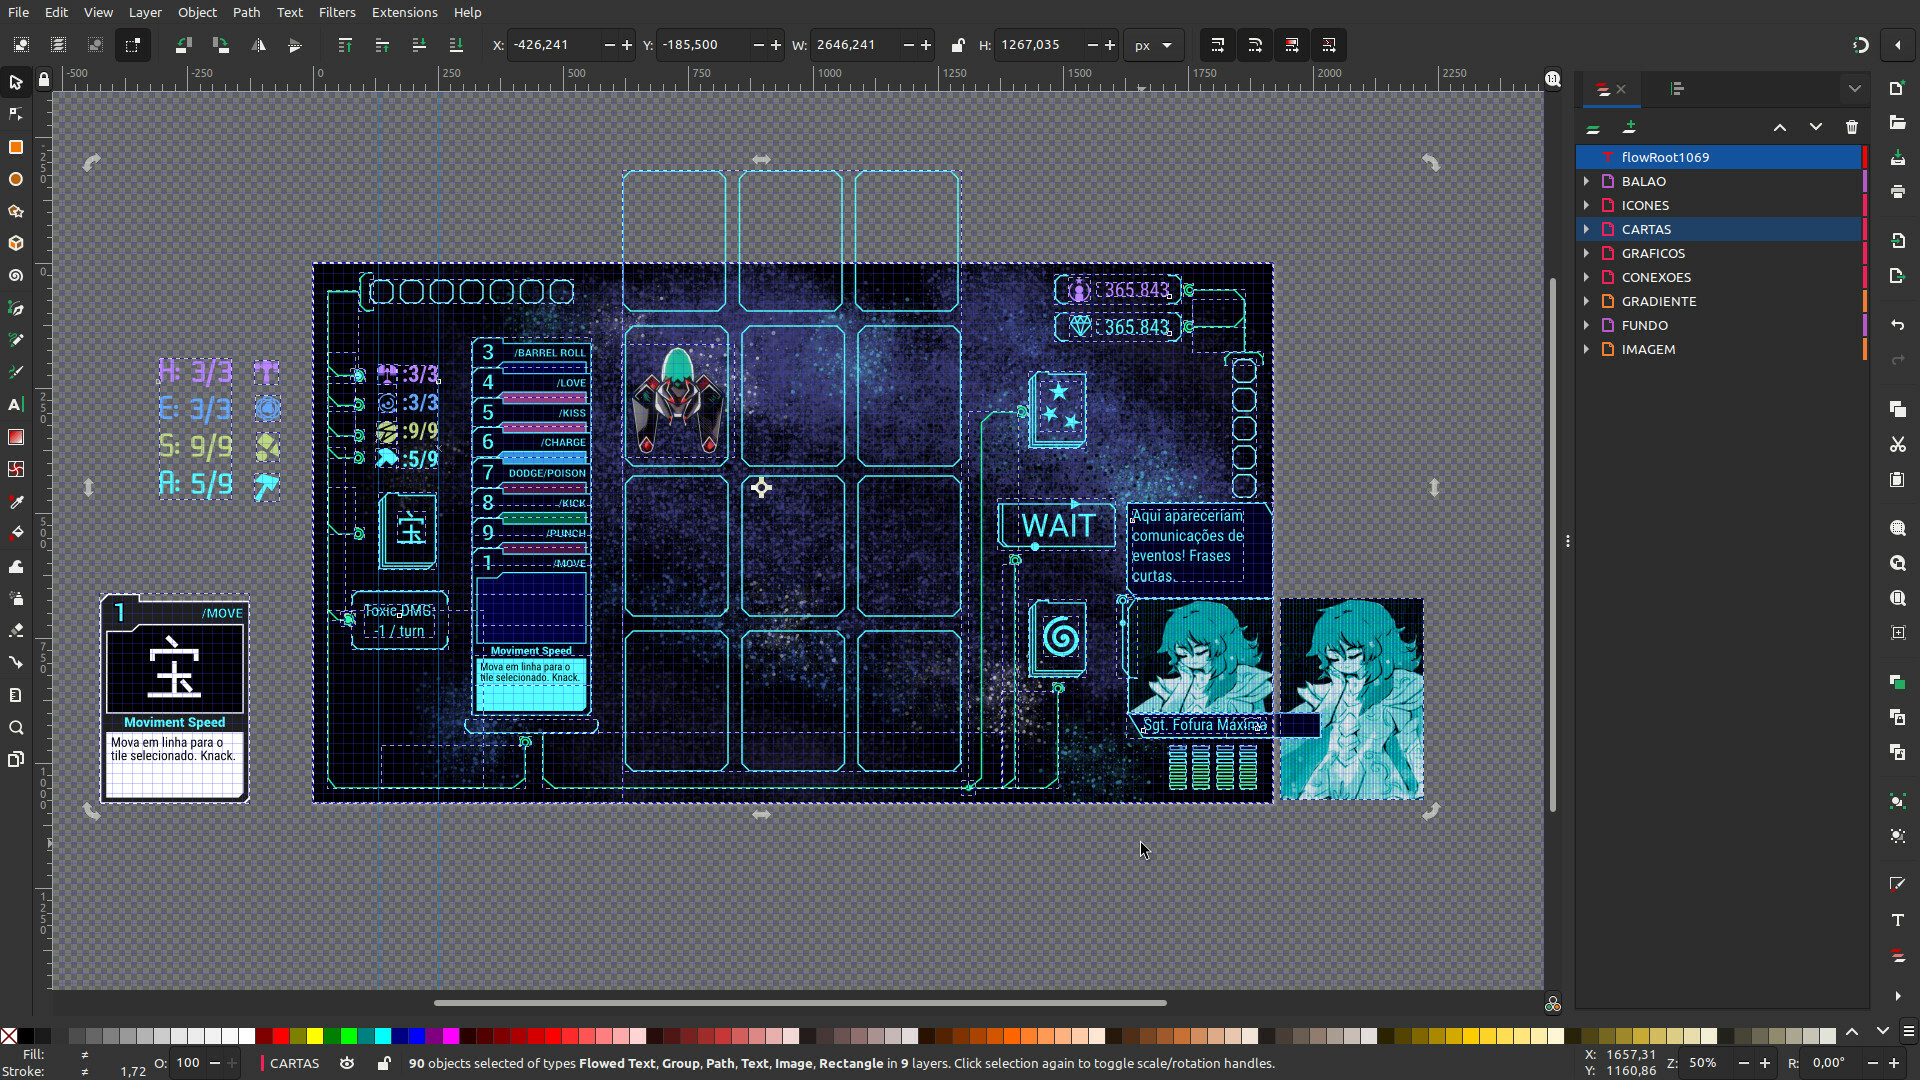This screenshot has width=1920, height=1080.
Task: Open the Extensions menu
Action: (404, 12)
